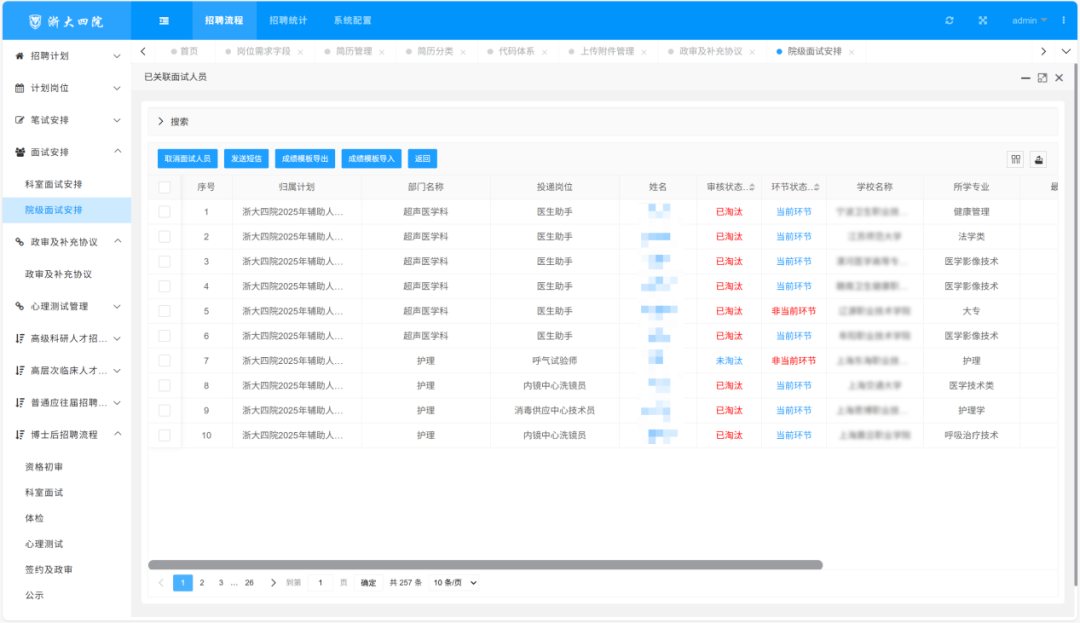Image resolution: width=1080 pixels, height=623 pixels.
Task: Close the 代码体系 tab
Action: pyautogui.click(x=544, y=52)
